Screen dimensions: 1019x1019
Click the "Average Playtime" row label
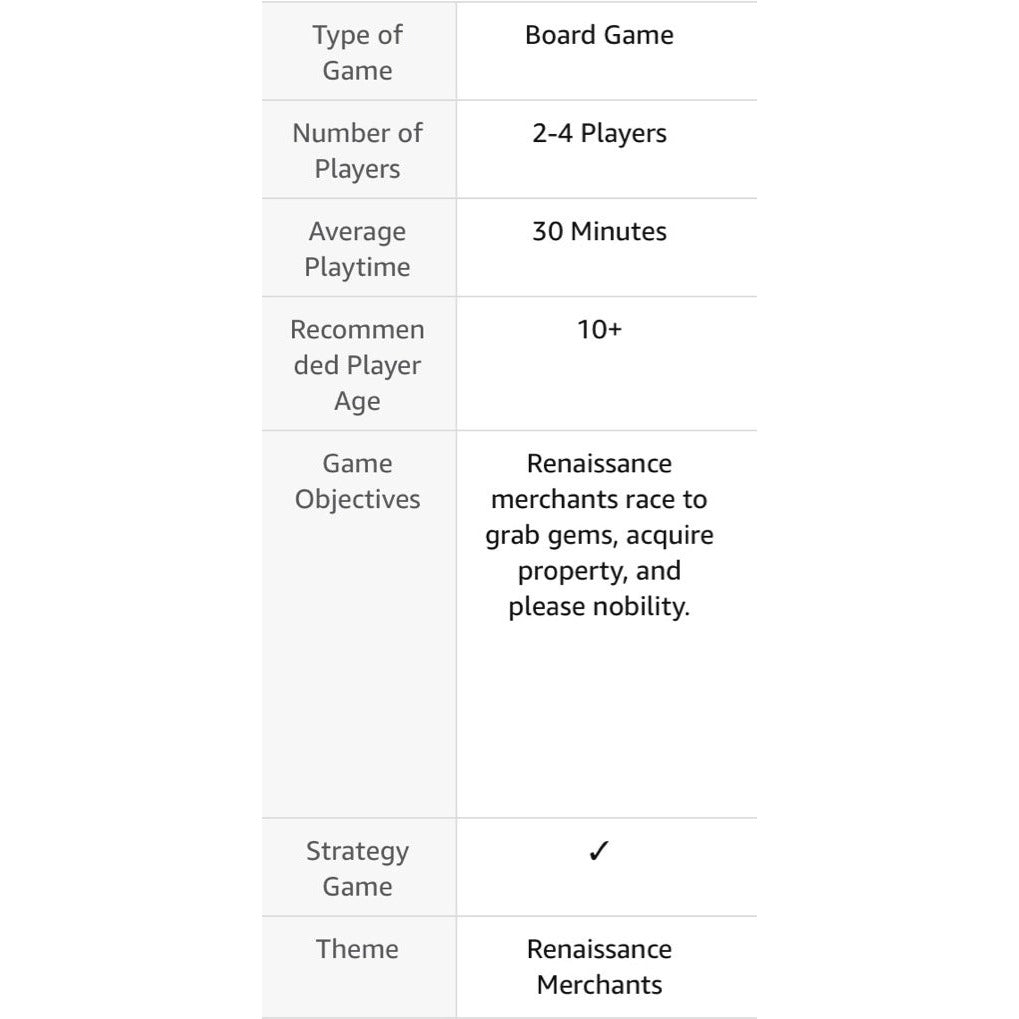[357, 249]
